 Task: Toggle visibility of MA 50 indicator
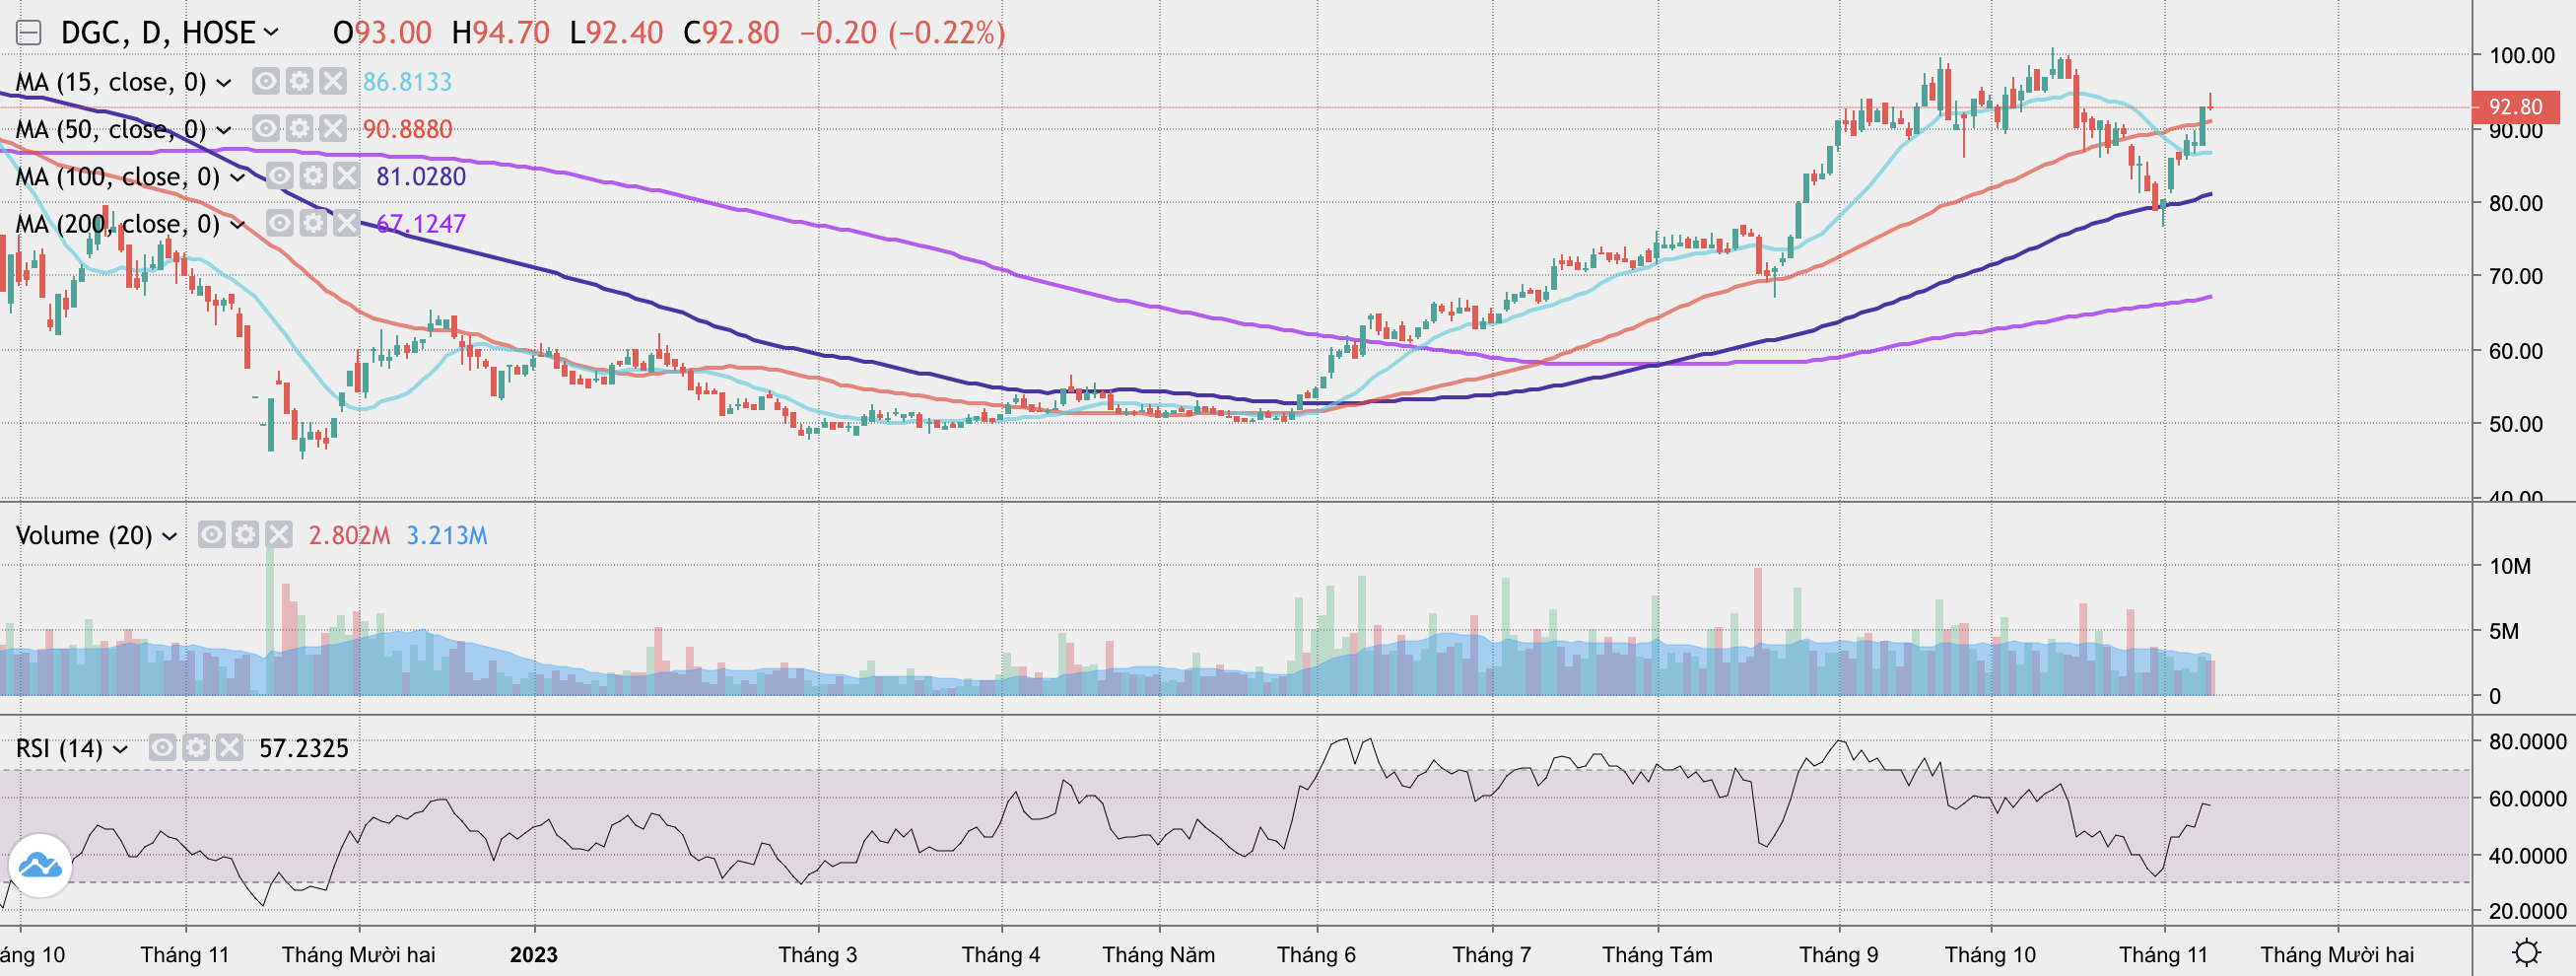(266, 128)
